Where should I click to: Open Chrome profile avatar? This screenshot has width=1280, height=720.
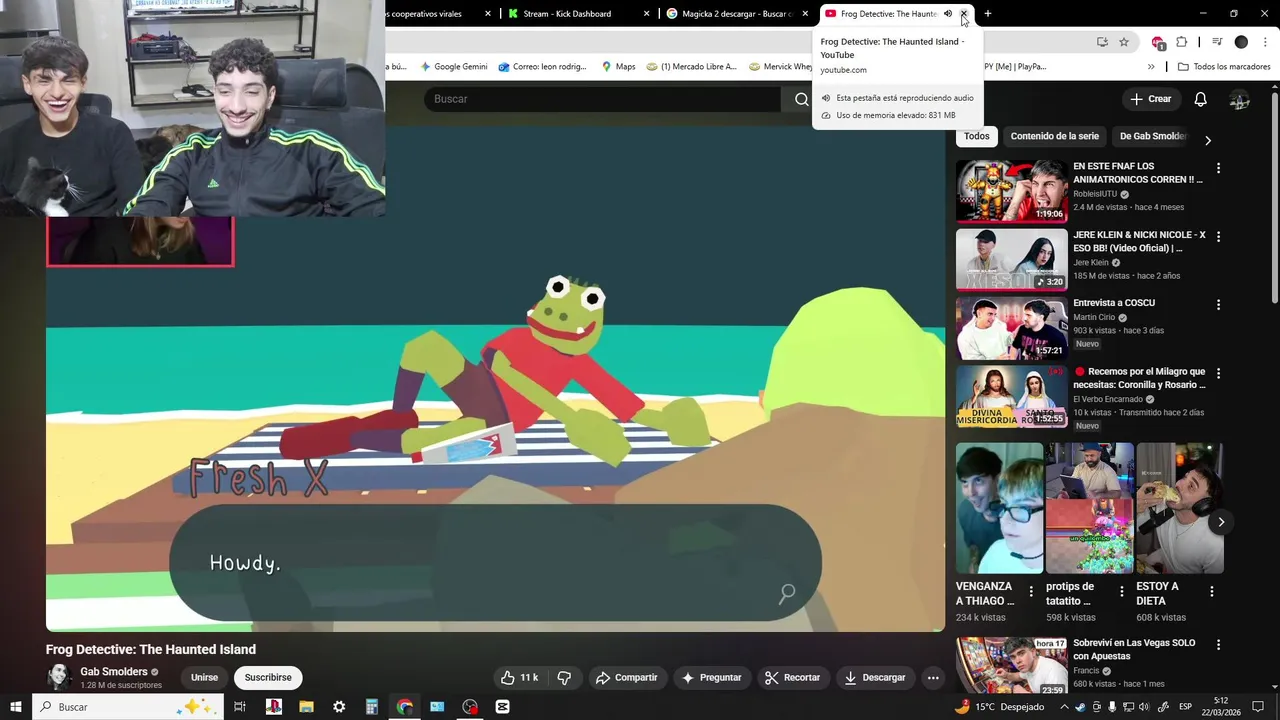pos(1241,42)
